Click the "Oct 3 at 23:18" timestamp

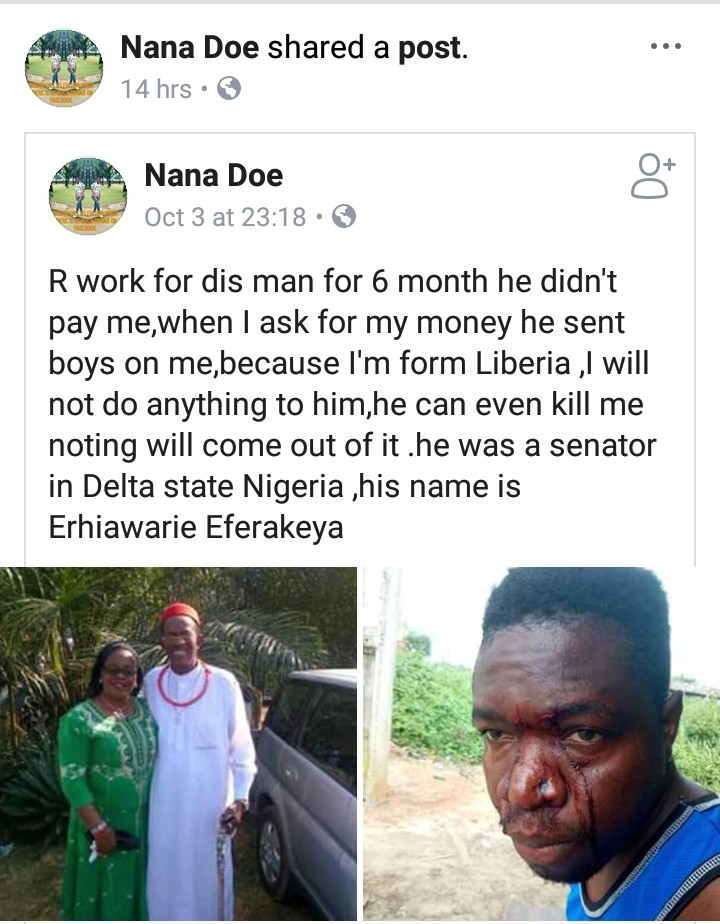(x=225, y=216)
